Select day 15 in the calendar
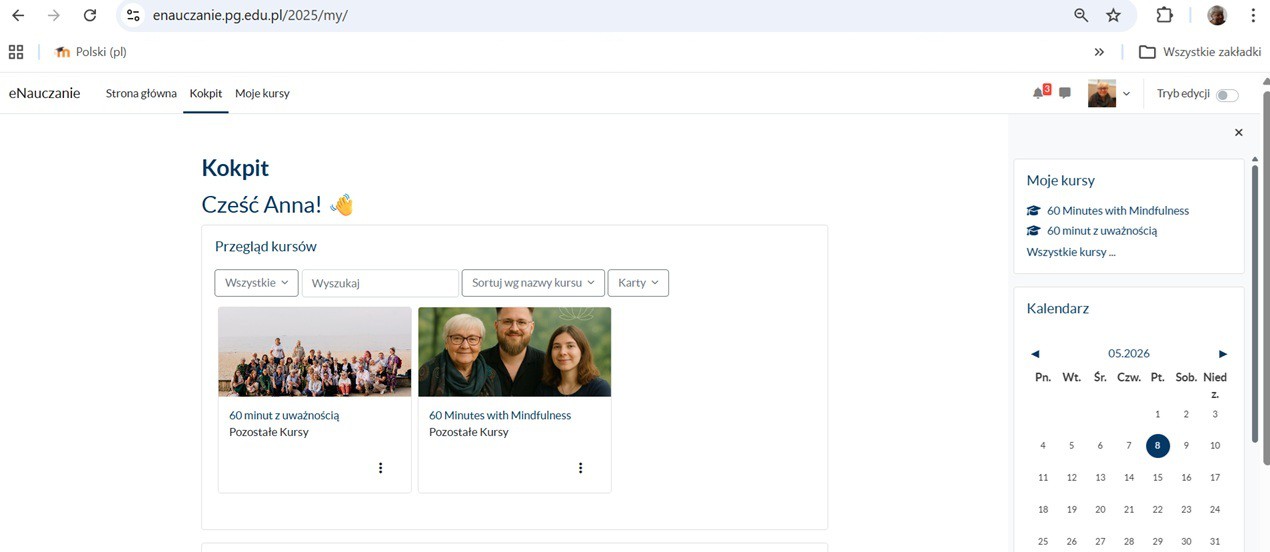The height and width of the screenshot is (552, 1270). [1158, 478]
